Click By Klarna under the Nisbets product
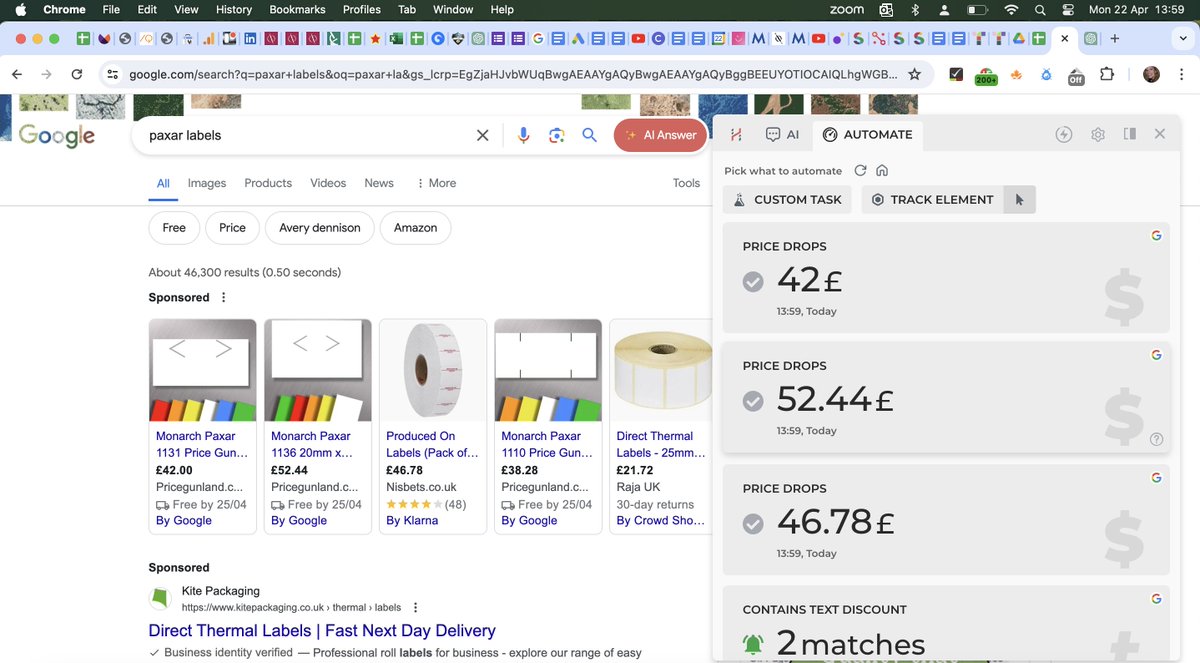The height and width of the screenshot is (663, 1200). (x=412, y=520)
